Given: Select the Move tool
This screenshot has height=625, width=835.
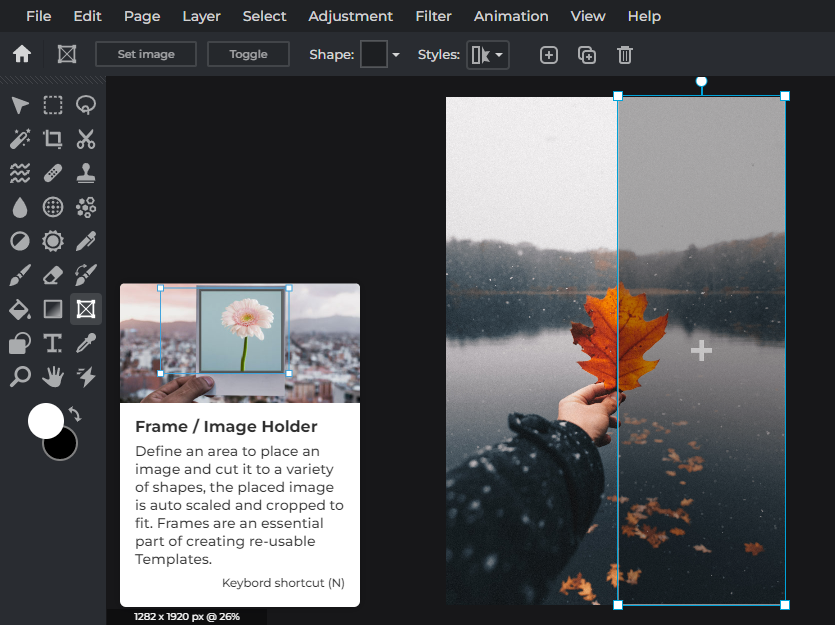Looking at the screenshot, I should point(19,105).
